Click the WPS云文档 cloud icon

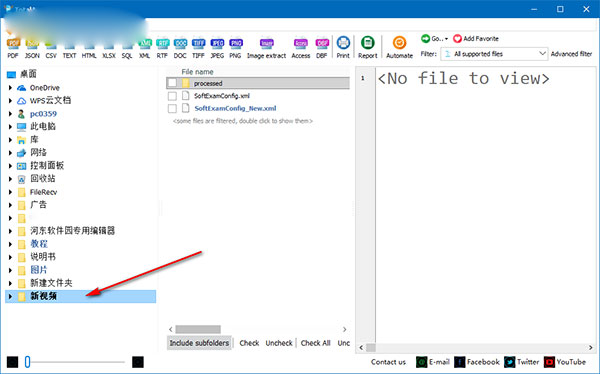click(21, 101)
